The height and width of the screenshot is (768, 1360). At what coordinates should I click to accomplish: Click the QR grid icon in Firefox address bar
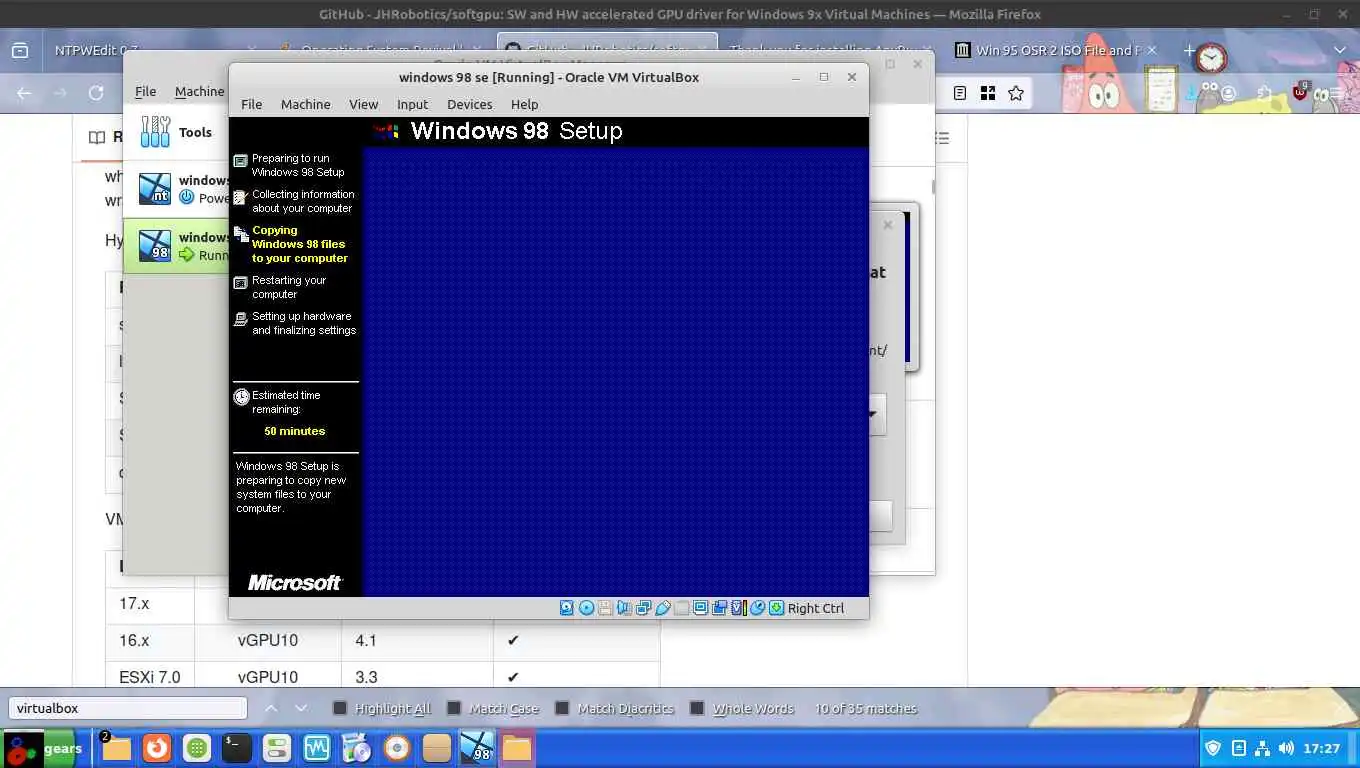(988, 93)
